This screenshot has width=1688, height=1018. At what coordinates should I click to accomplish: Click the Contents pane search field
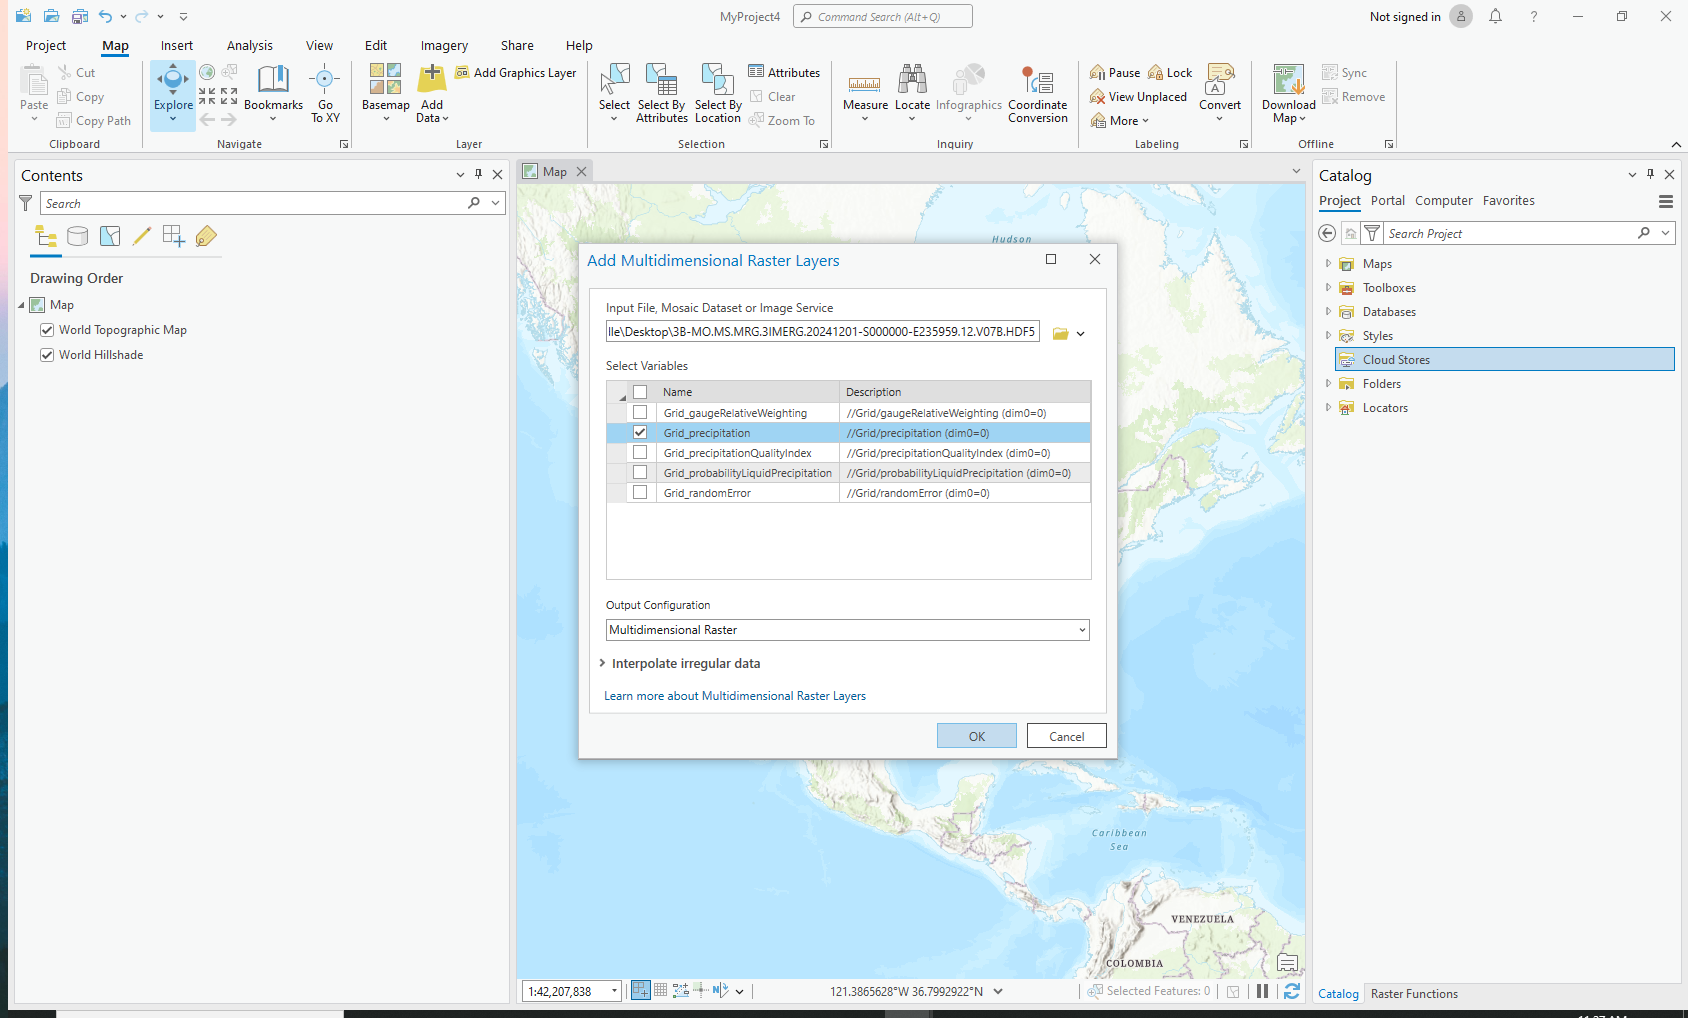point(255,204)
